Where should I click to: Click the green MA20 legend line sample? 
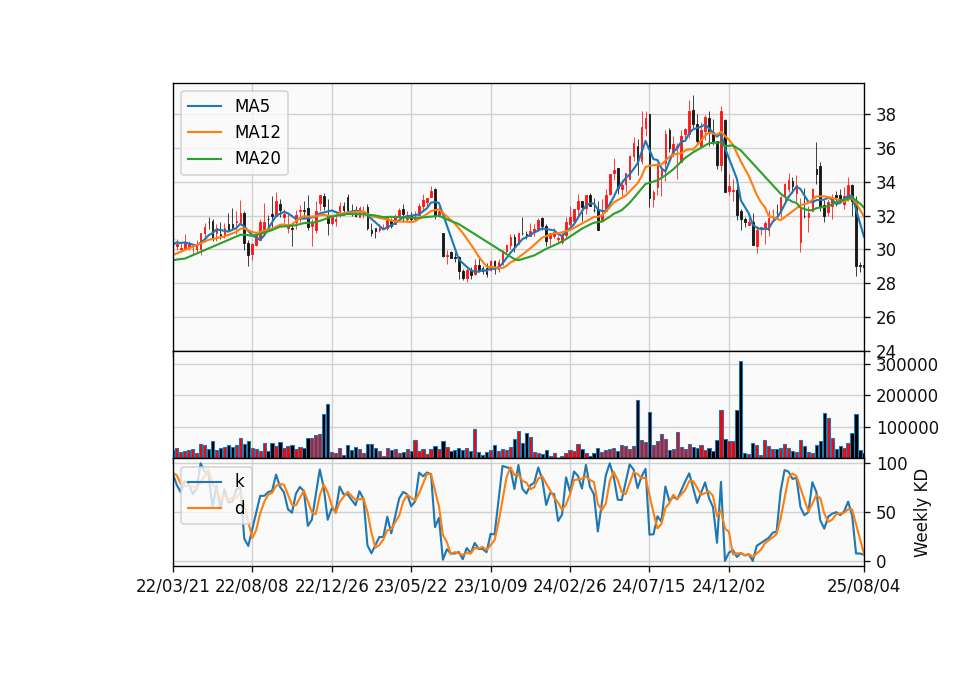point(204,159)
